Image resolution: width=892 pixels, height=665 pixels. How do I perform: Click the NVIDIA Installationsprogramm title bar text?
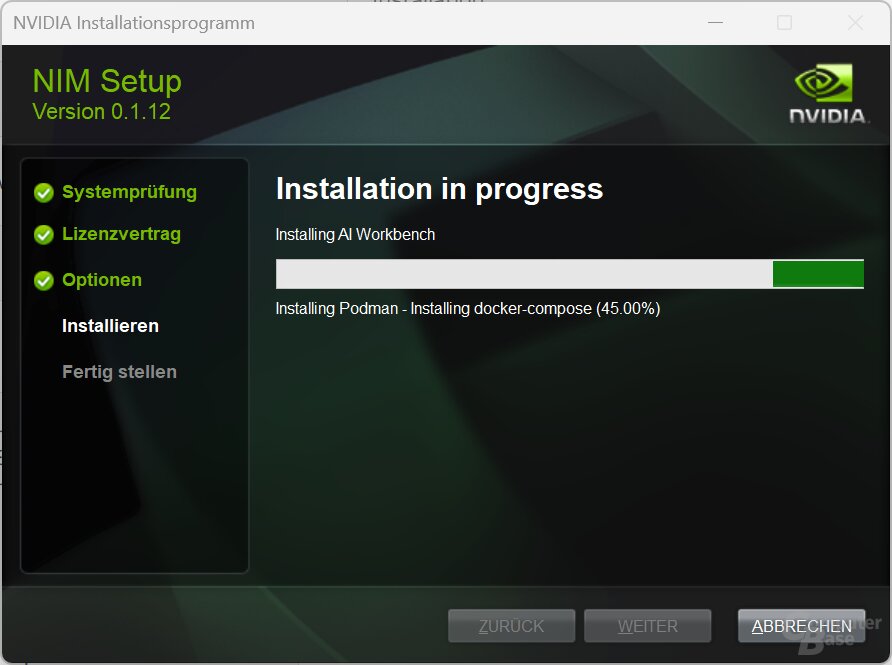click(x=133, y=22)
